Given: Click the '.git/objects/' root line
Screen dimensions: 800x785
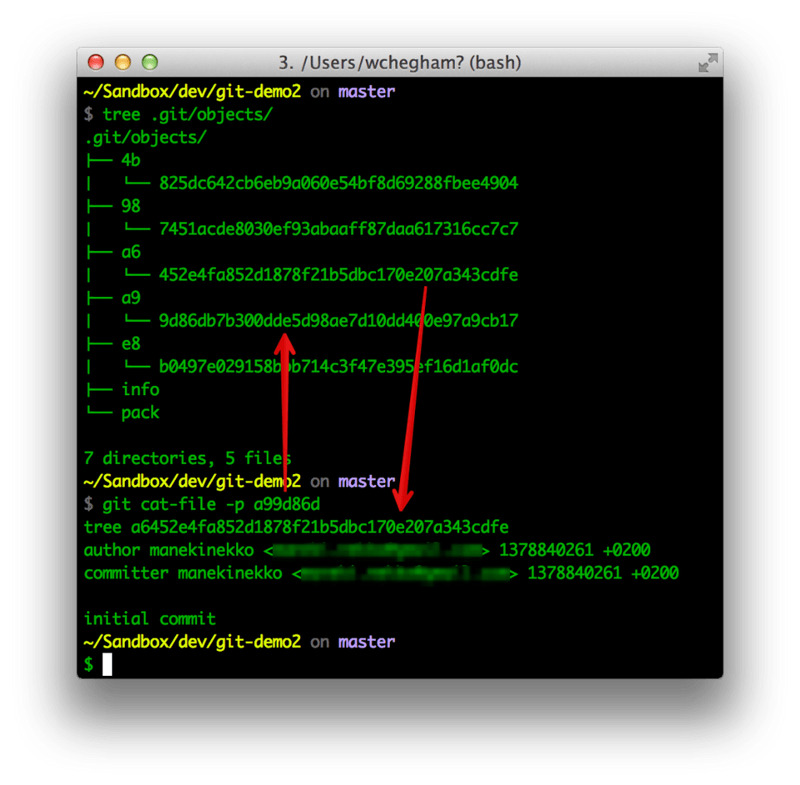Looking at the screenshot, I should [x=145, y=138].
